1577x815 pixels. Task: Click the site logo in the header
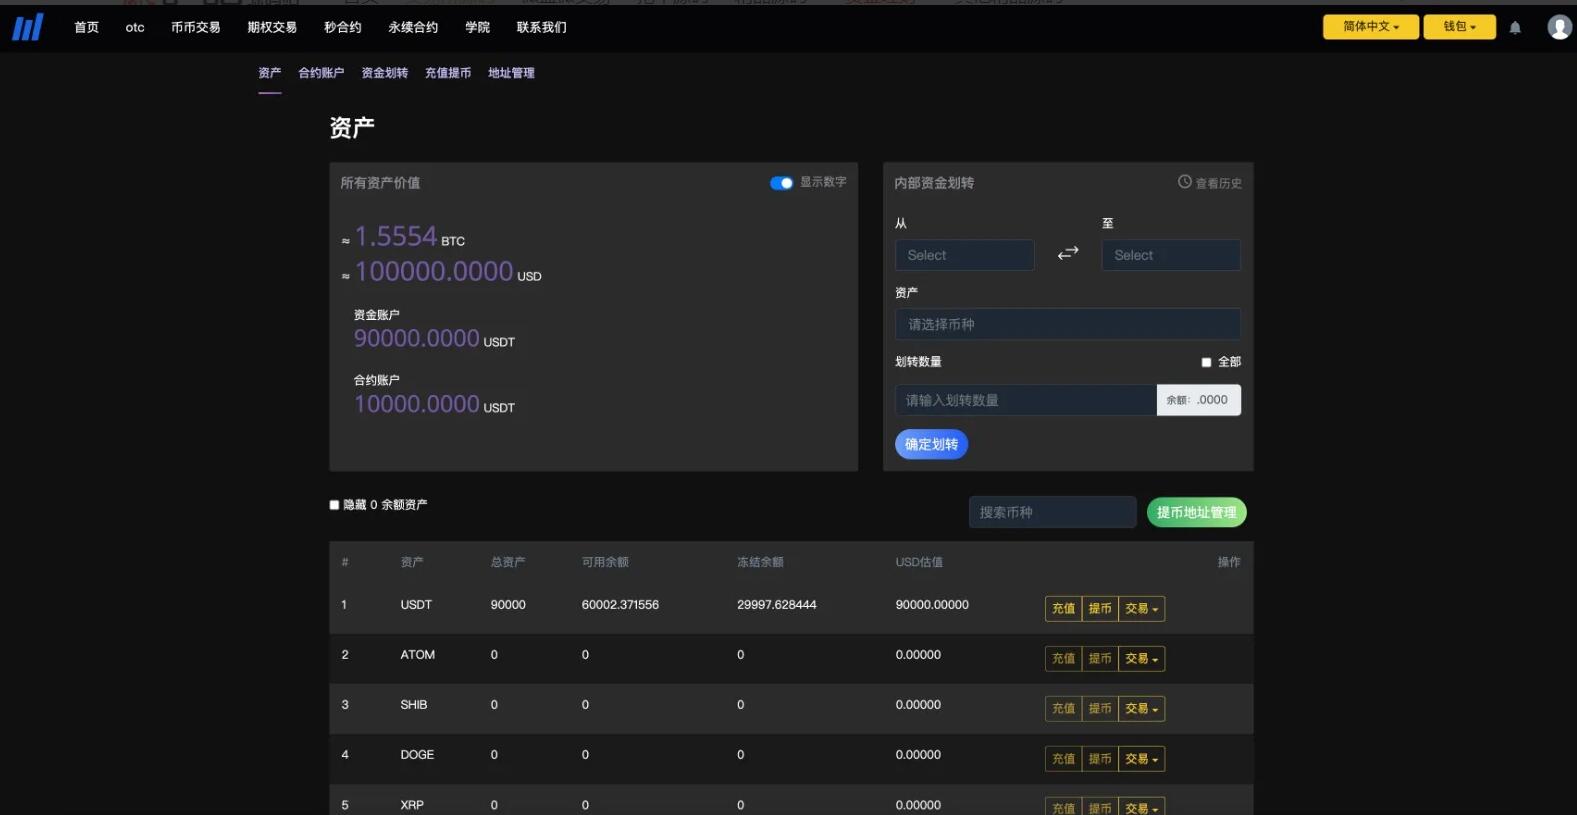27,27
